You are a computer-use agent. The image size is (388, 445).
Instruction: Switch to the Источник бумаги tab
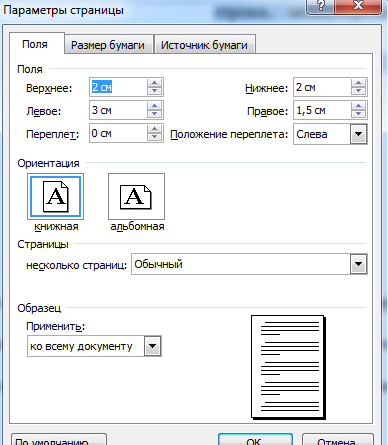[204, 45]
